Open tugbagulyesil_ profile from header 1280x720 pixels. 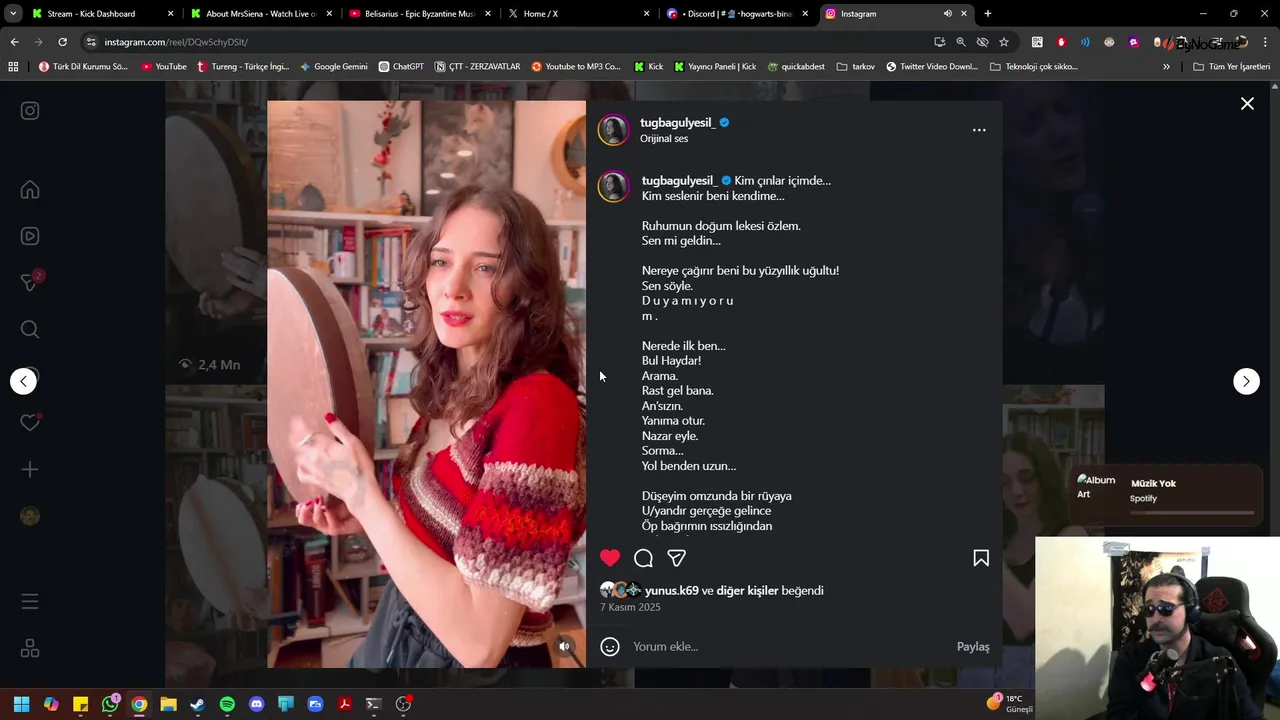(x=678, y=123)
